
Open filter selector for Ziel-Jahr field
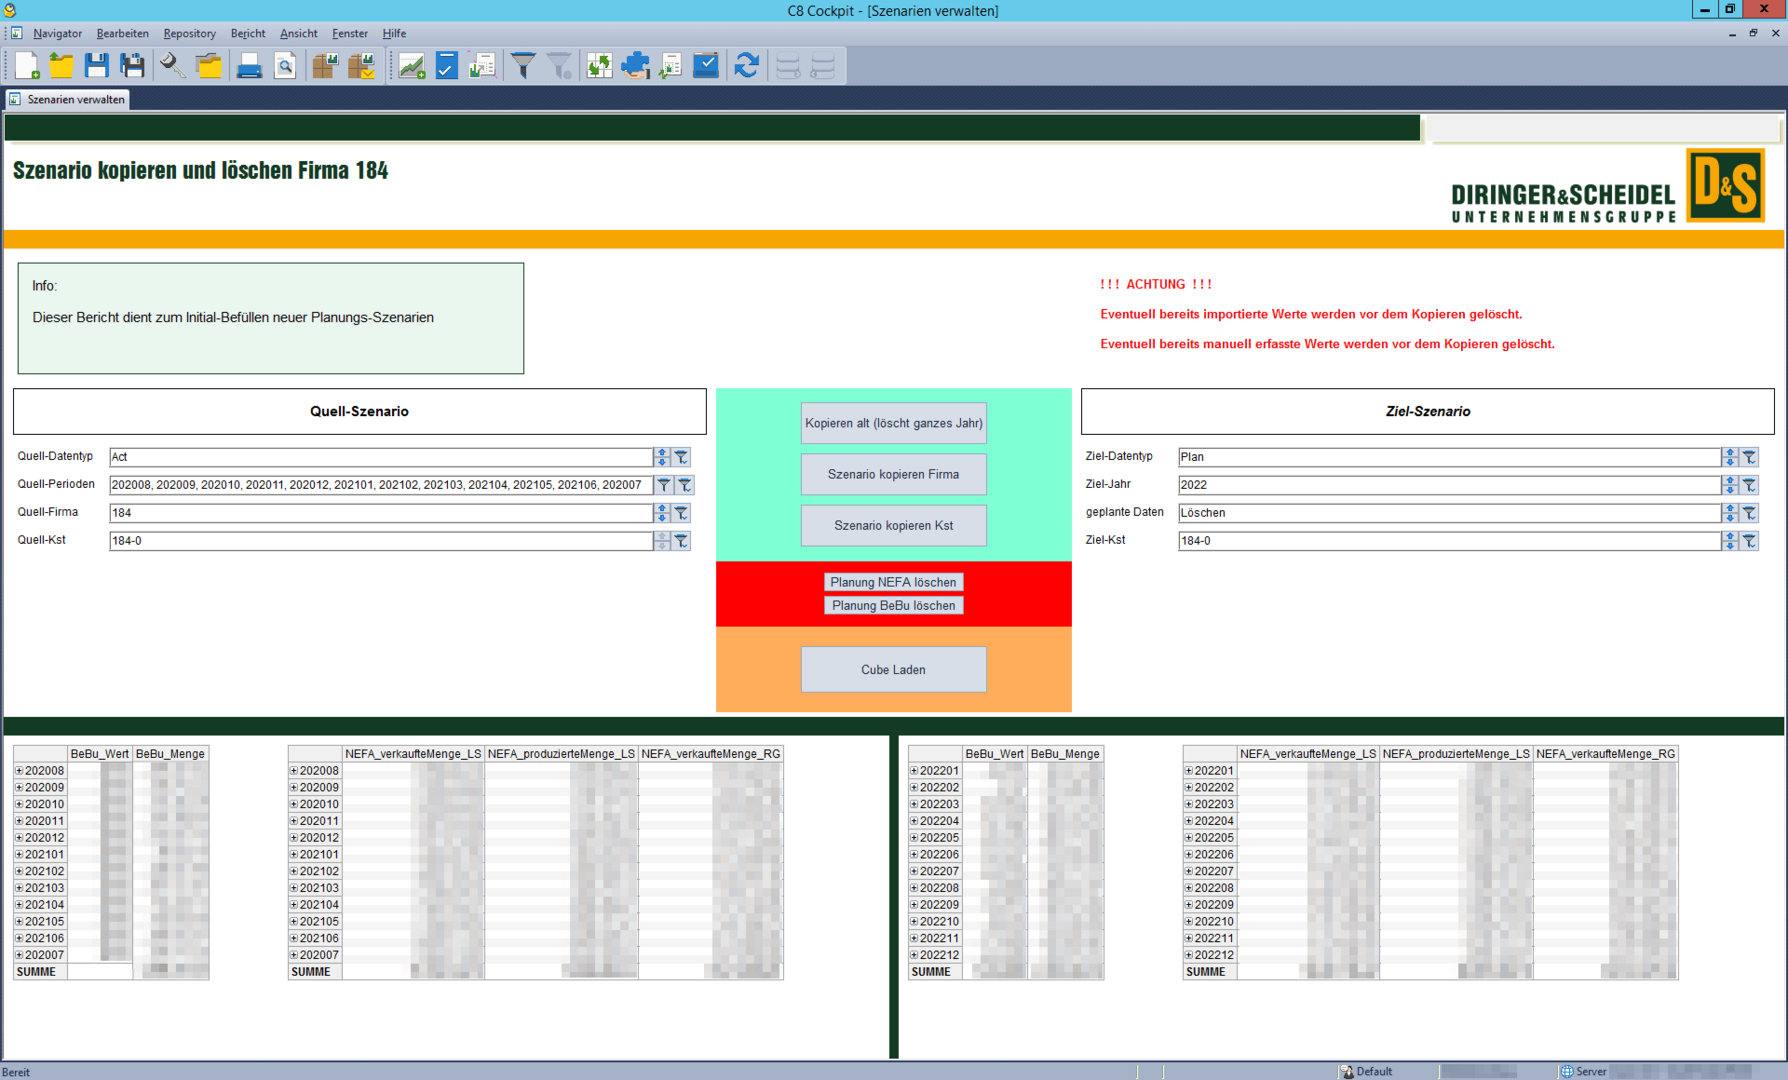[1749, 485]
